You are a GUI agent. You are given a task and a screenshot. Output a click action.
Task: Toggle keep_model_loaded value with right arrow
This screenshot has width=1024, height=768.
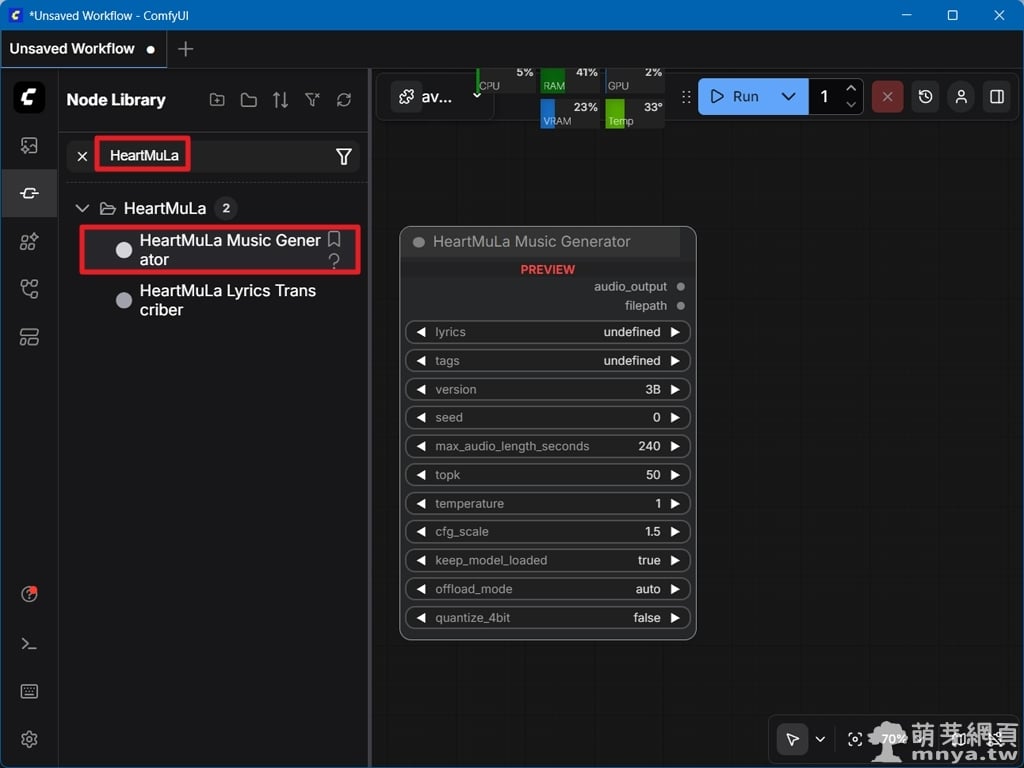675,561
